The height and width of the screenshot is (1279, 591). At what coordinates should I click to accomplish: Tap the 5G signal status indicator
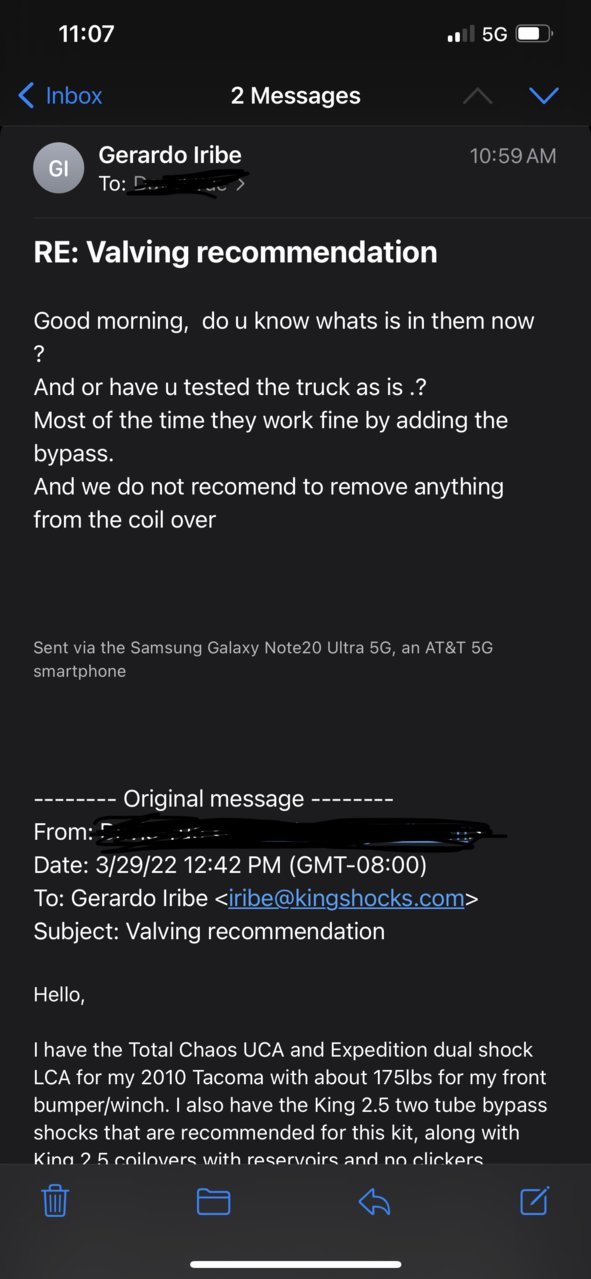pyautogui.click(x=494, y=34)
